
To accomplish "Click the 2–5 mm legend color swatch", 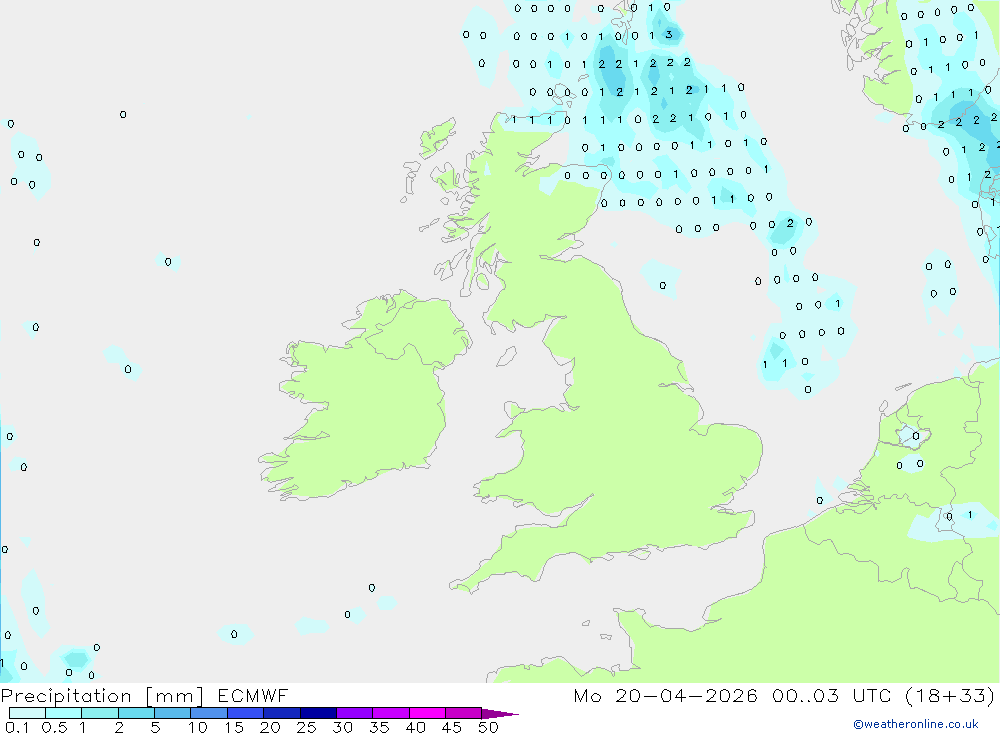I will click(x=136, y=713).
